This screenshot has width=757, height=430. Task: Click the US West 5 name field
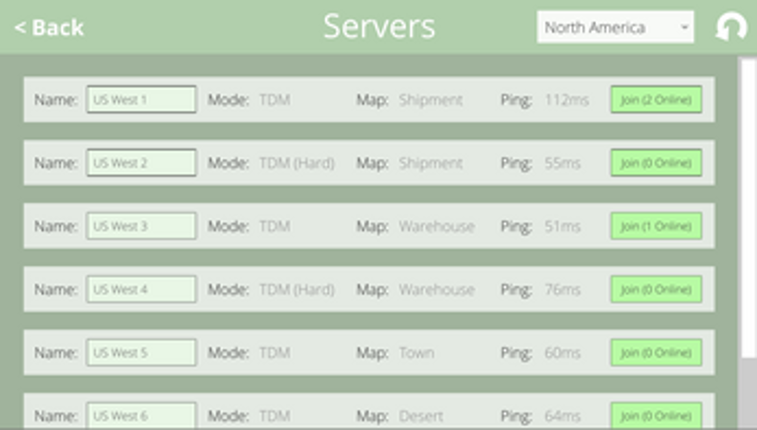[141, 352]
